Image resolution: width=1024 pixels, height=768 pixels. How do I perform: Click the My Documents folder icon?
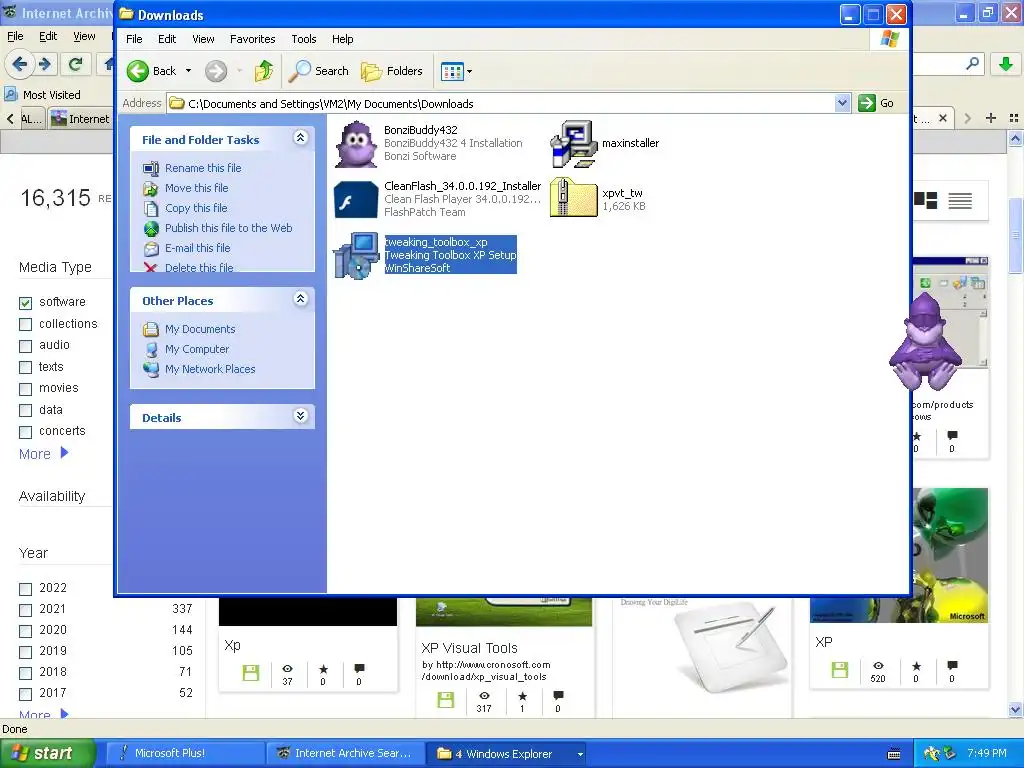click(151, 329)
